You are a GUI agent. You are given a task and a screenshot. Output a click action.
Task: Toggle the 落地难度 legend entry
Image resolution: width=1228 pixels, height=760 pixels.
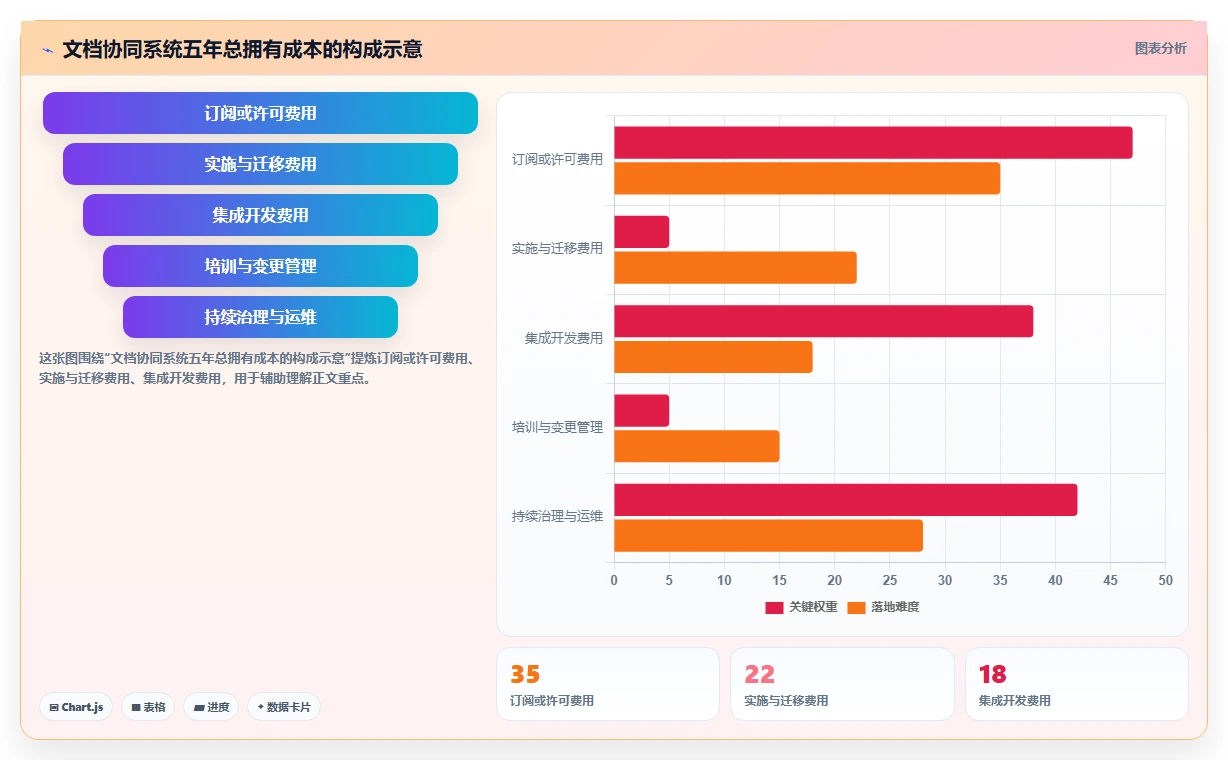(883, 607)
